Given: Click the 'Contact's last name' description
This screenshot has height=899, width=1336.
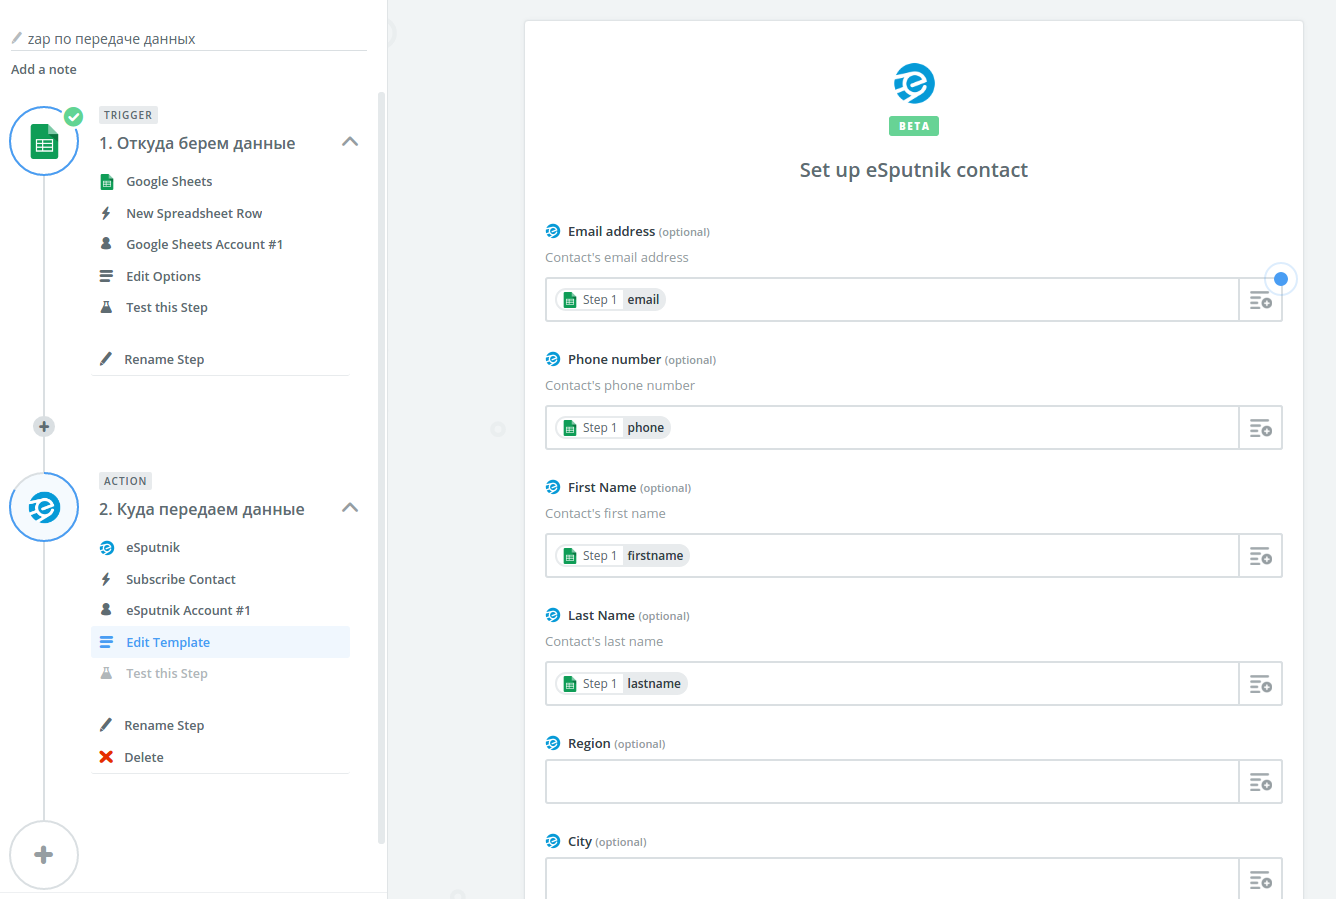Looking at the screenshot, I should coord(604,642).
